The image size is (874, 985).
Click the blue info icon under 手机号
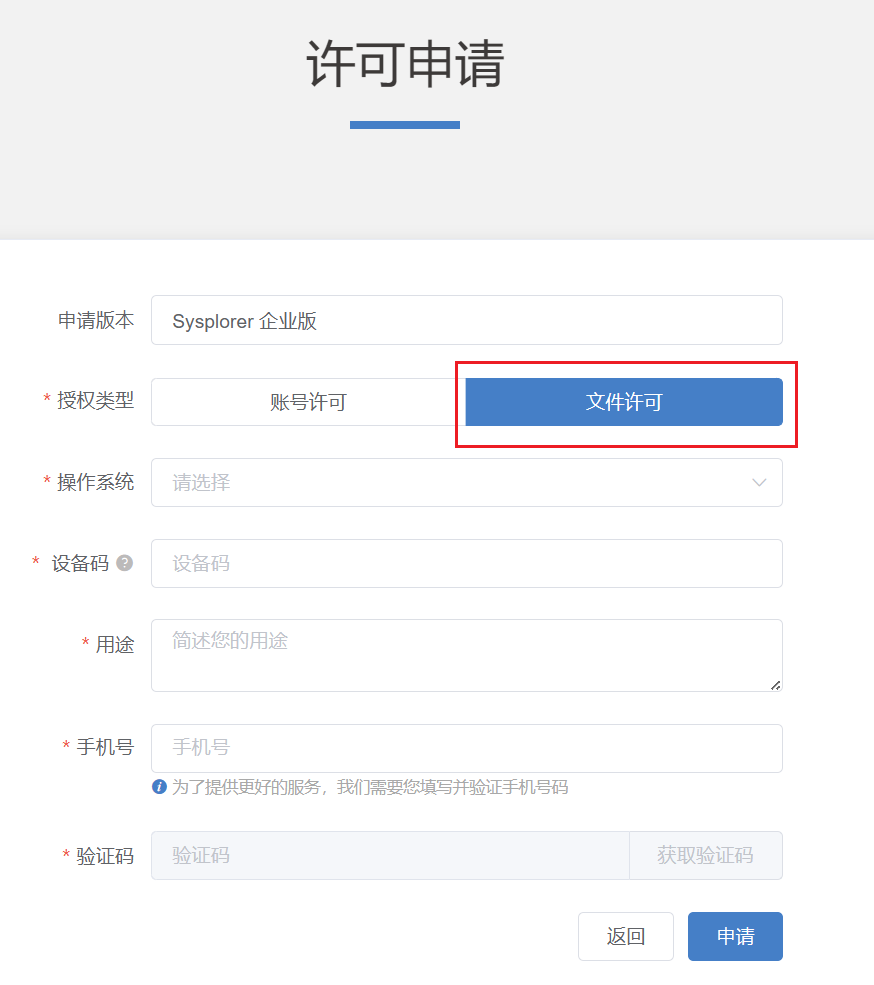click(159, 787)
